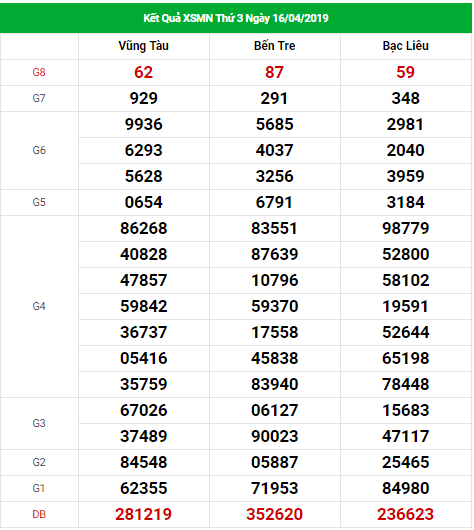Select Bạc Liêu special prize number 236623
474x530 pixels.
[x=405, y=514]
